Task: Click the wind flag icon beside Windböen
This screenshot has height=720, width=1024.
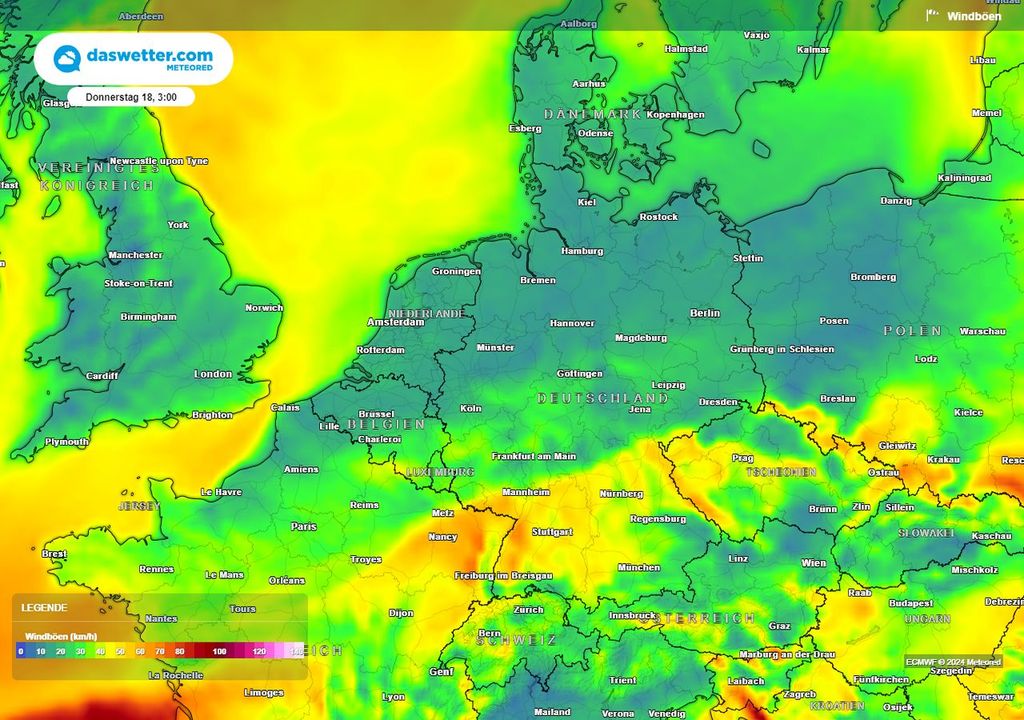Action: pos(932,15)
